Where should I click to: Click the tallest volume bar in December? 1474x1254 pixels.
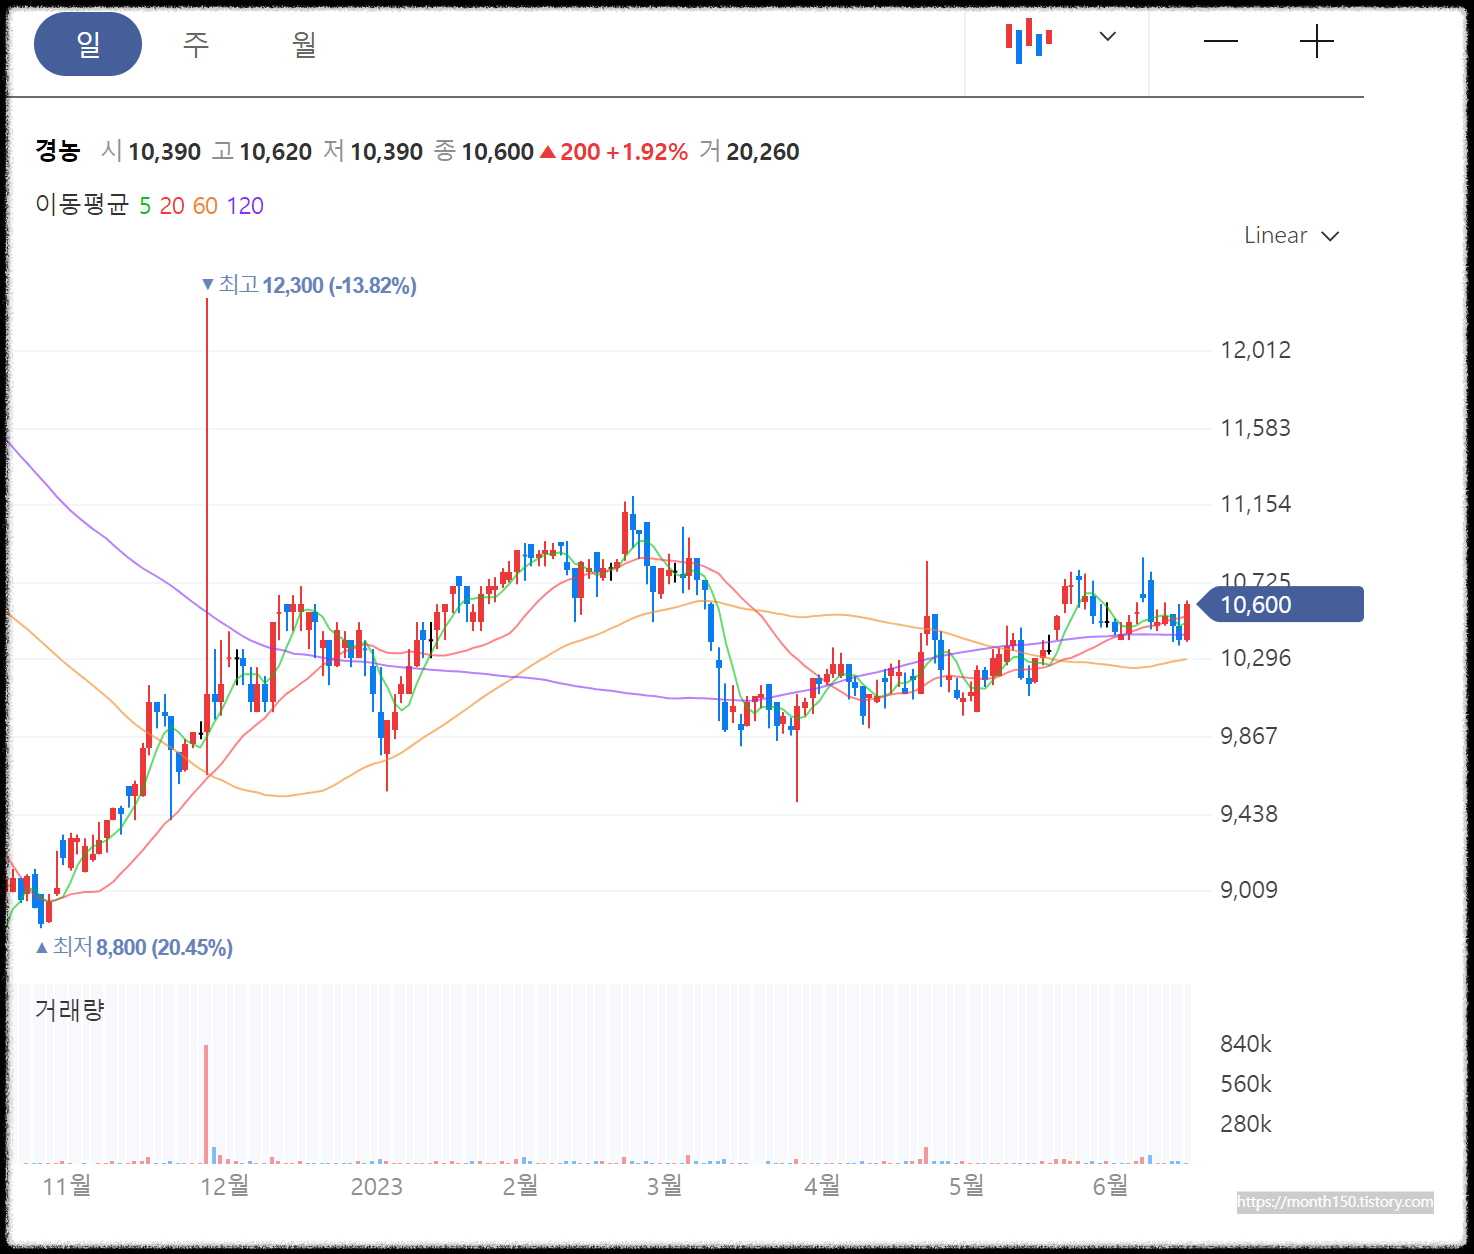206,1104
